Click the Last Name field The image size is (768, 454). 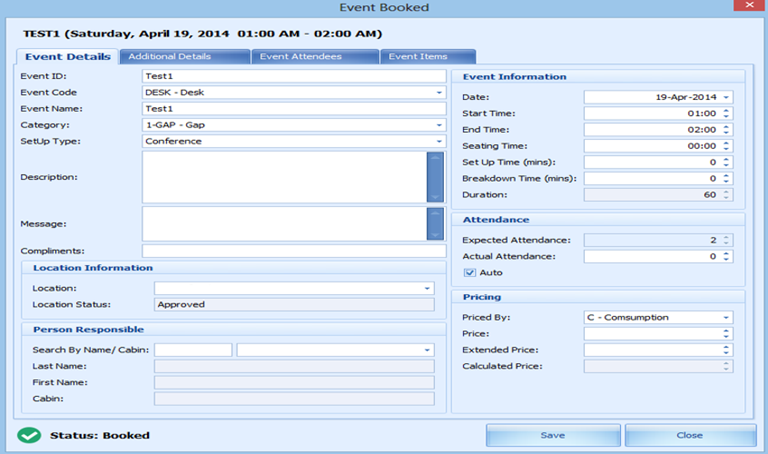[294, 366]
